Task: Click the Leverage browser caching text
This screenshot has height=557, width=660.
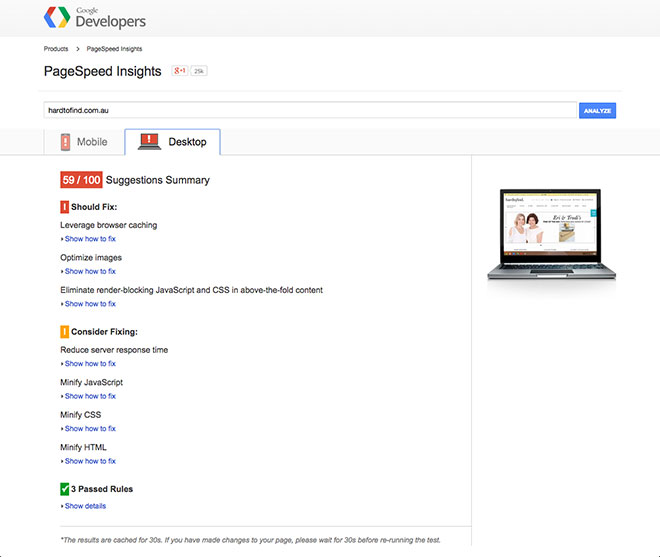Action: point(109,225)
